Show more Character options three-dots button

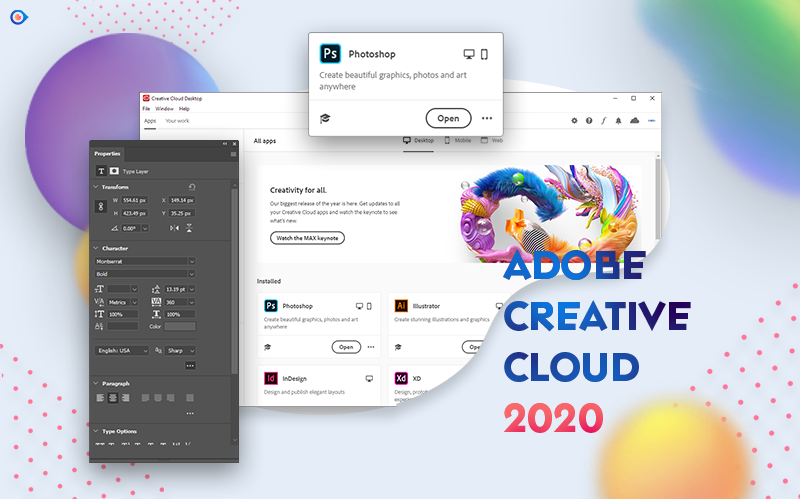point(190,365)
